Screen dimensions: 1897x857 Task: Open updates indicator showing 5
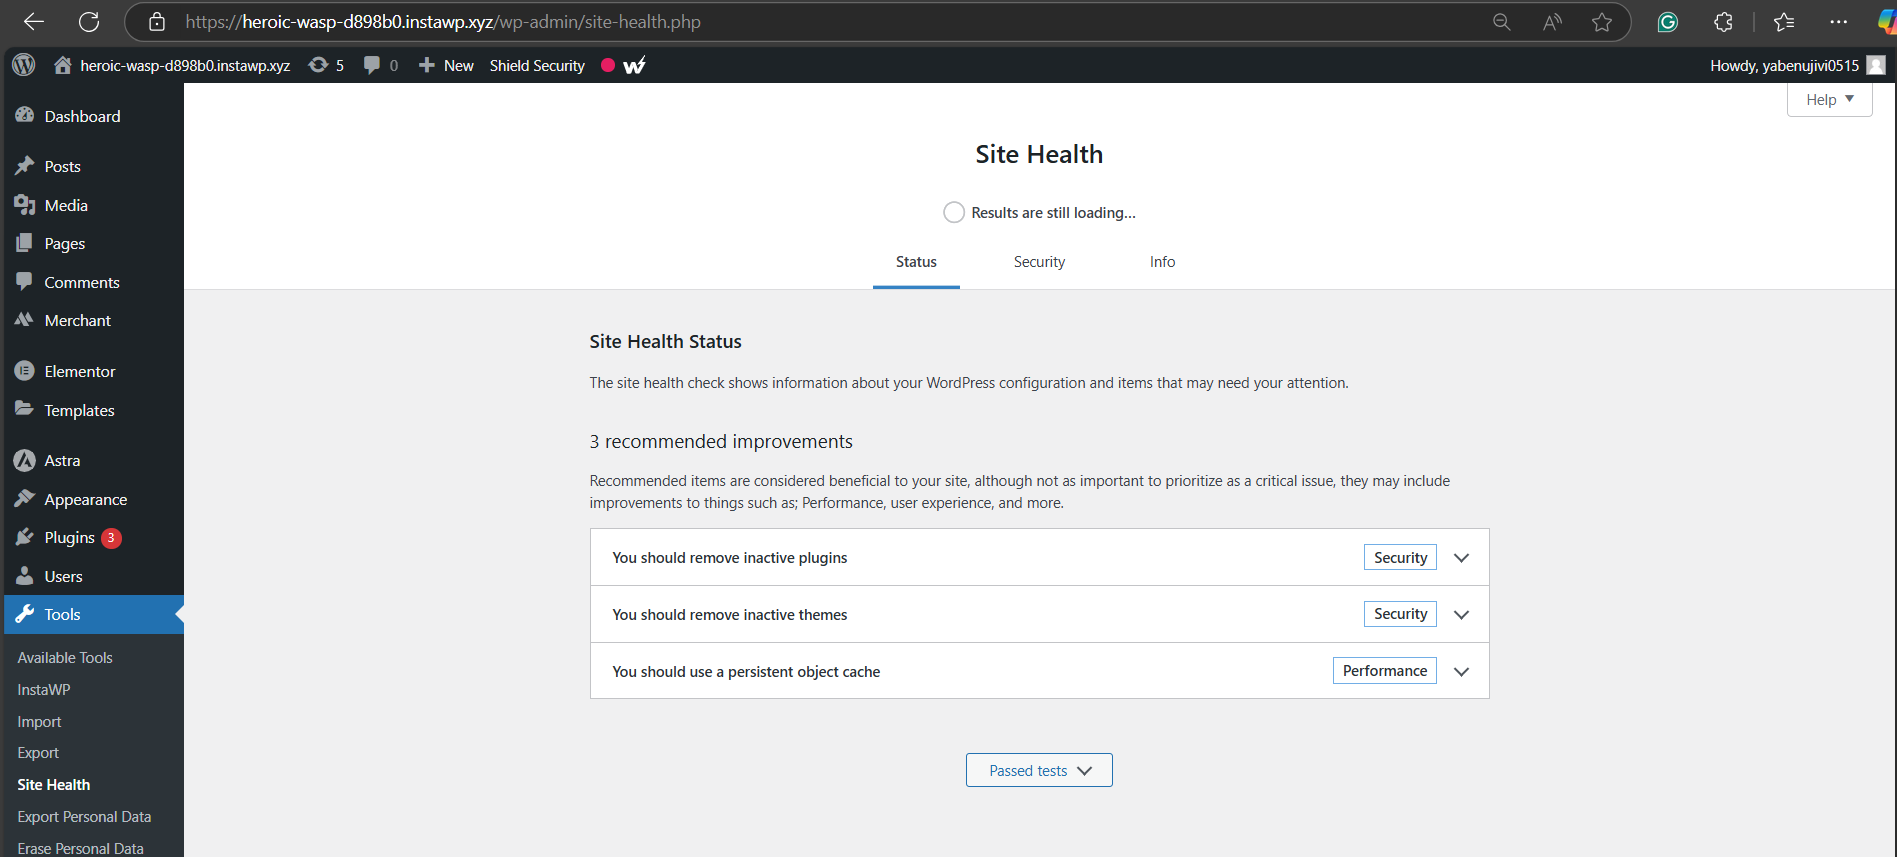click(x=326, y=65)
